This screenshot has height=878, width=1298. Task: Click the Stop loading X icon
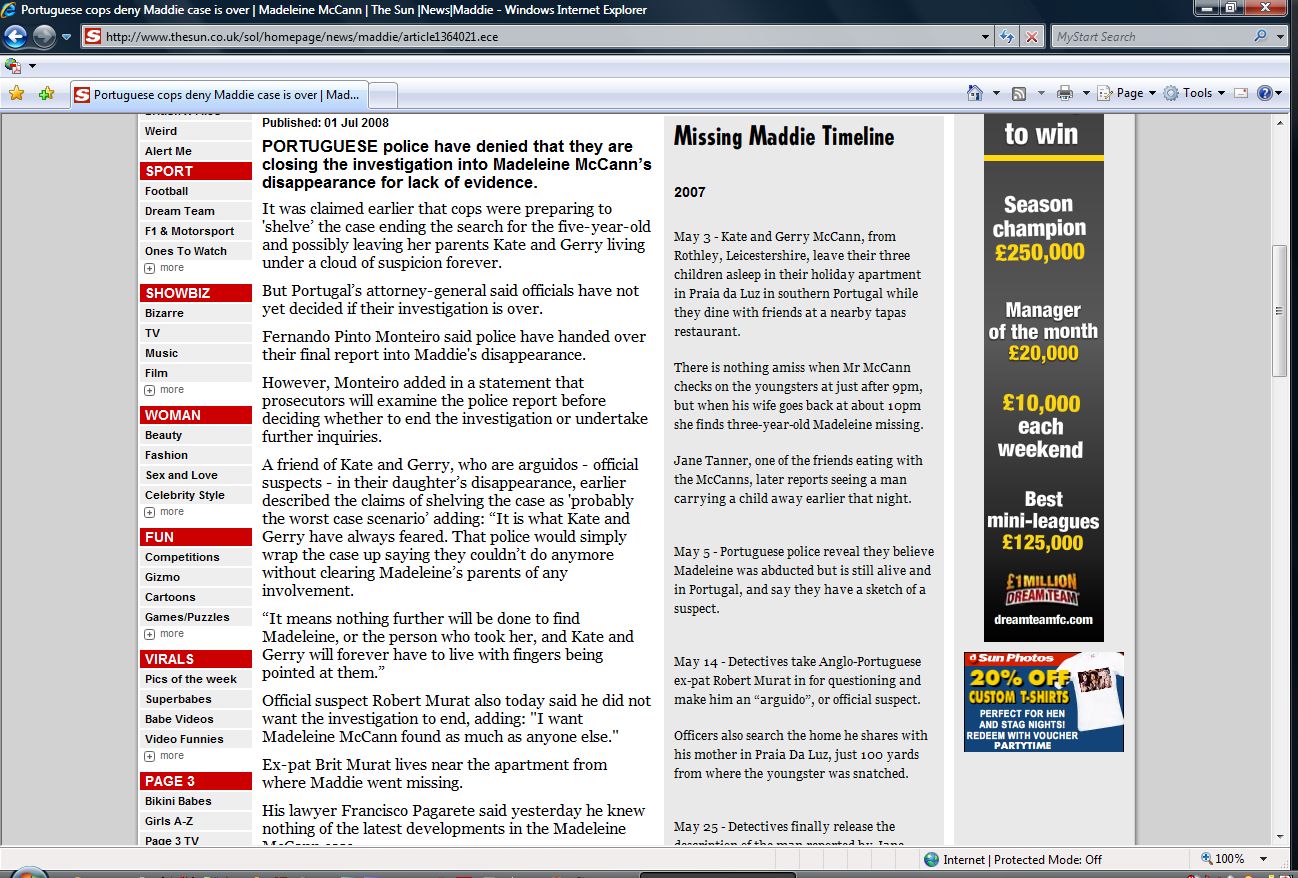(1032, 37)
